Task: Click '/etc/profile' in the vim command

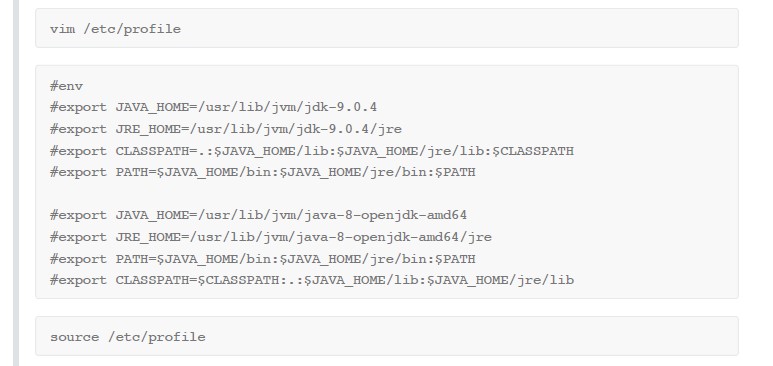Action: pos(132,29)
